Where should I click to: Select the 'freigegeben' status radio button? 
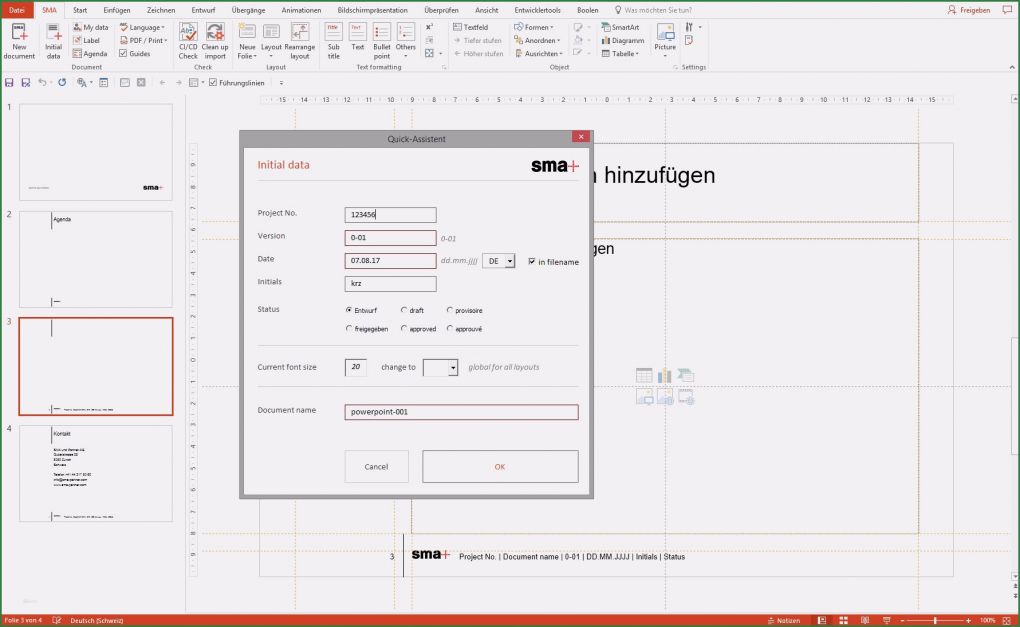(349, 328)
